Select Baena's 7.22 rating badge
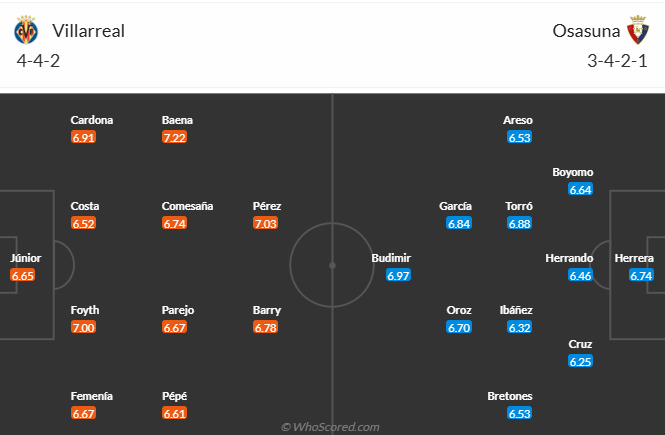Image resolution: width=665 pixels, height=435 pixels. coord(175,137)
